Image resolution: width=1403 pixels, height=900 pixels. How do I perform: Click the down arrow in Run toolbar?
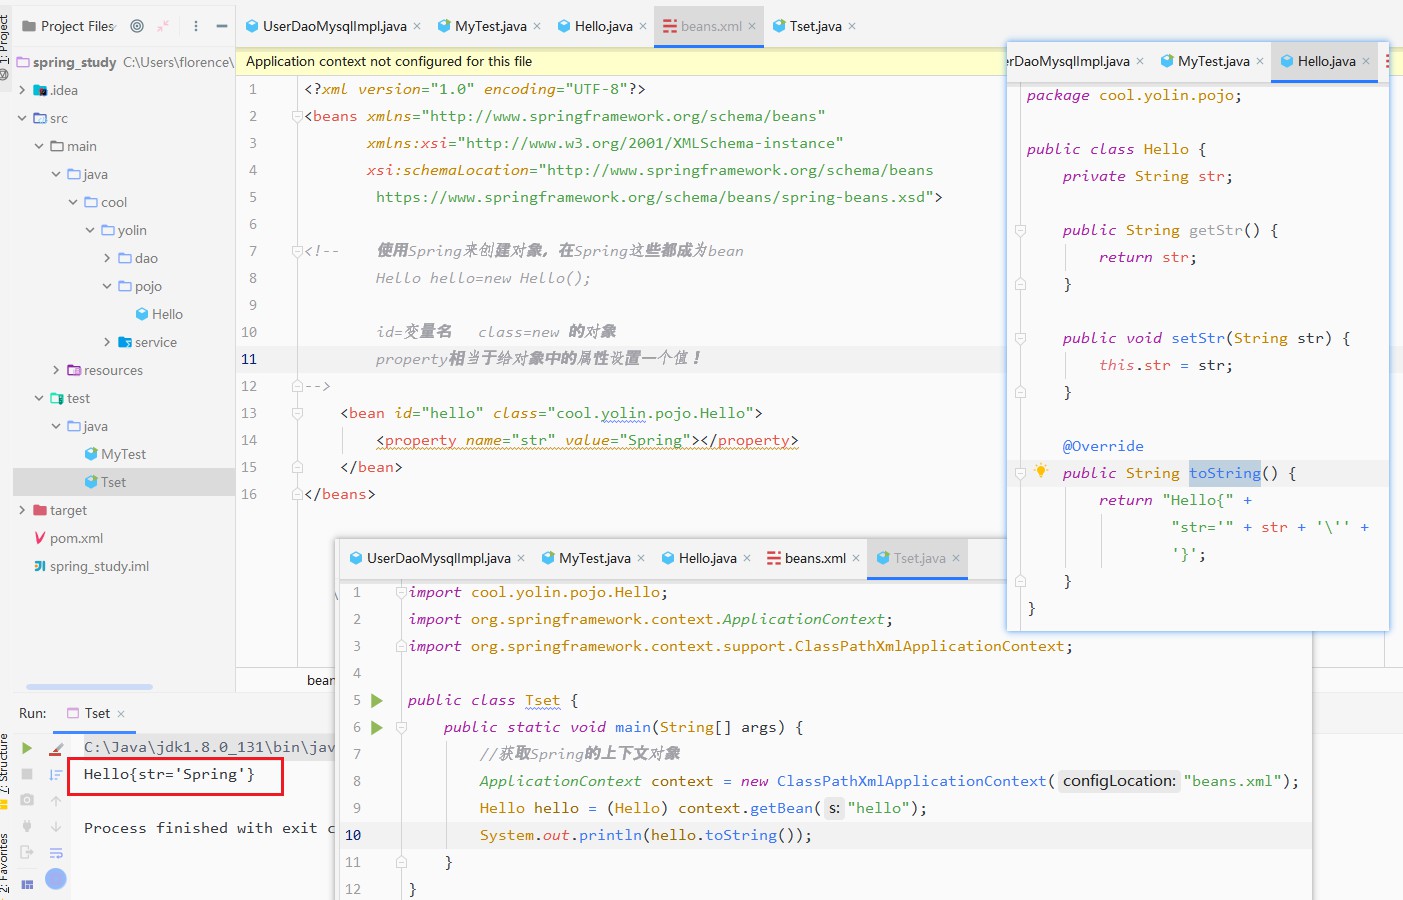pos(56,826)
